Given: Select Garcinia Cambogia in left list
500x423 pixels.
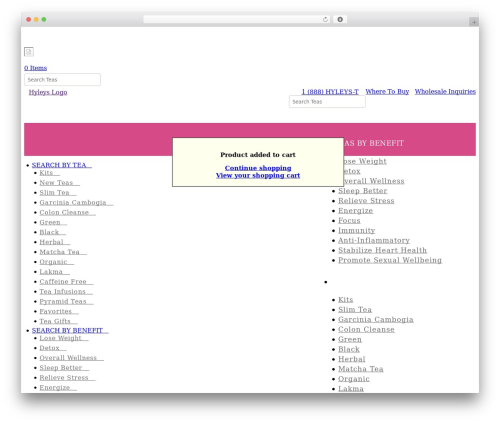Looking at the screenshot, I should tap(76, 202).
